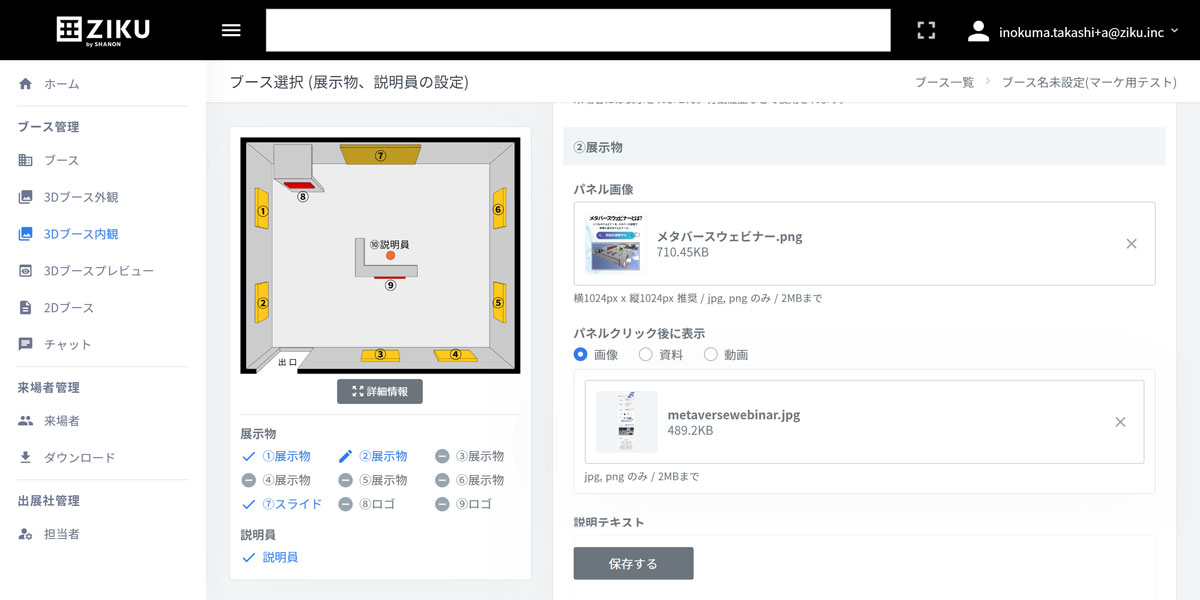
Task: Click the ZIKU logo in the top-left corner
Action: click(100, 30)
